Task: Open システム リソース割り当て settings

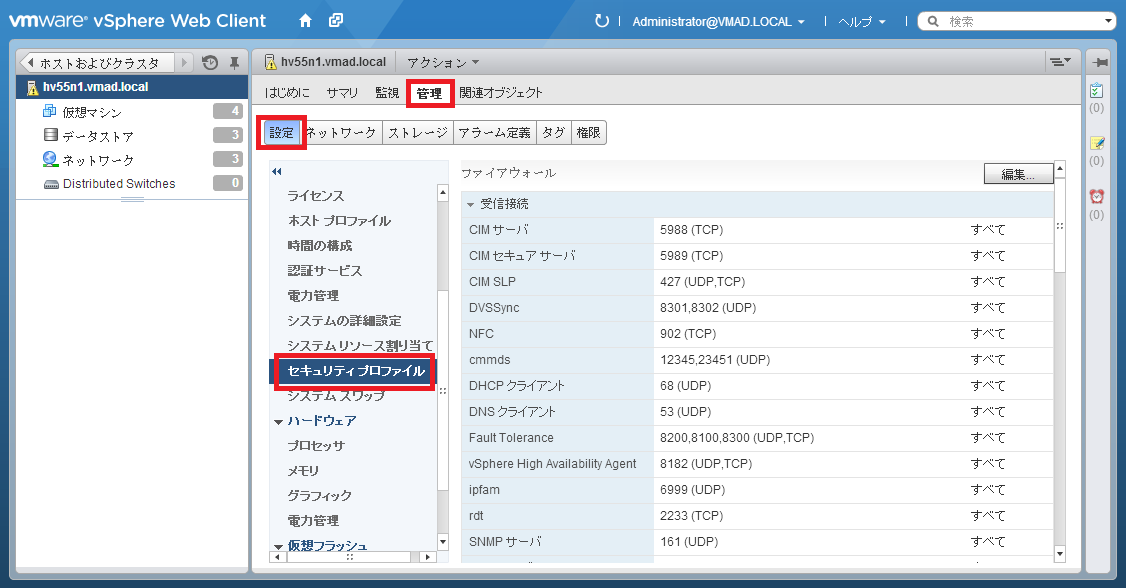Action: tap(360, 346)
